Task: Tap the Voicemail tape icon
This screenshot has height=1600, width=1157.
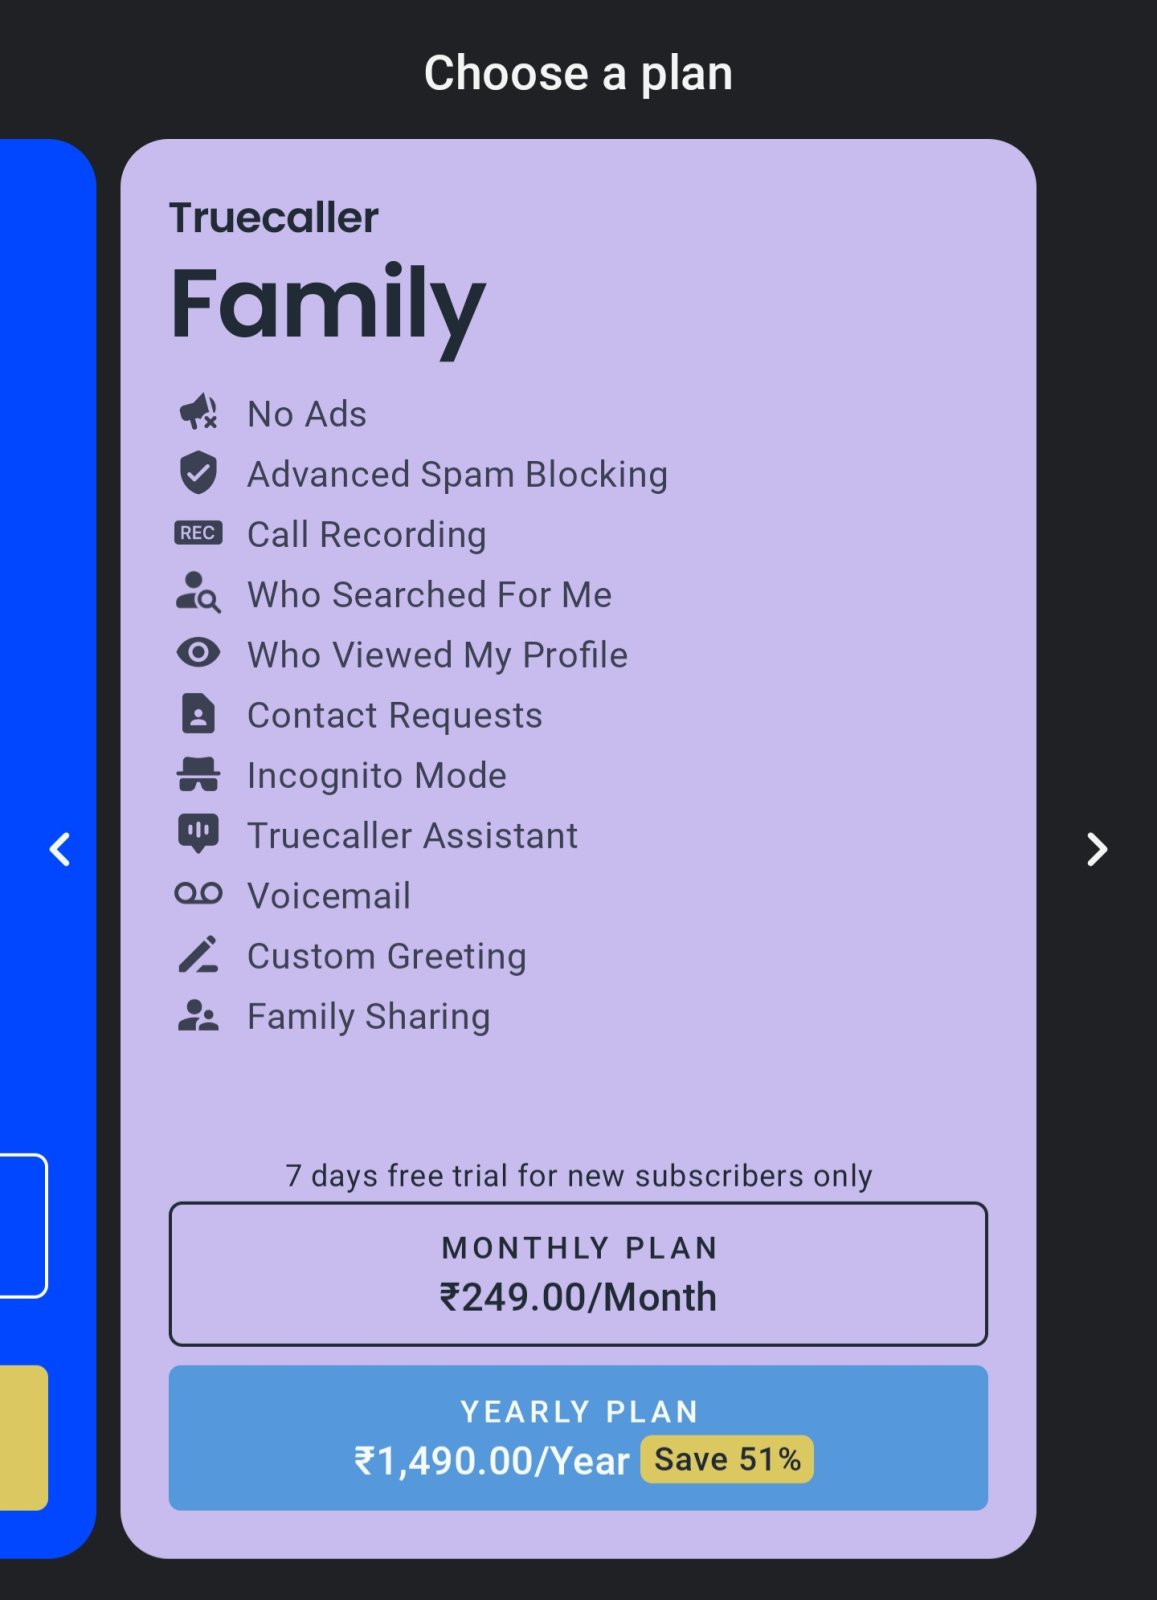Action: pos(198,893)
